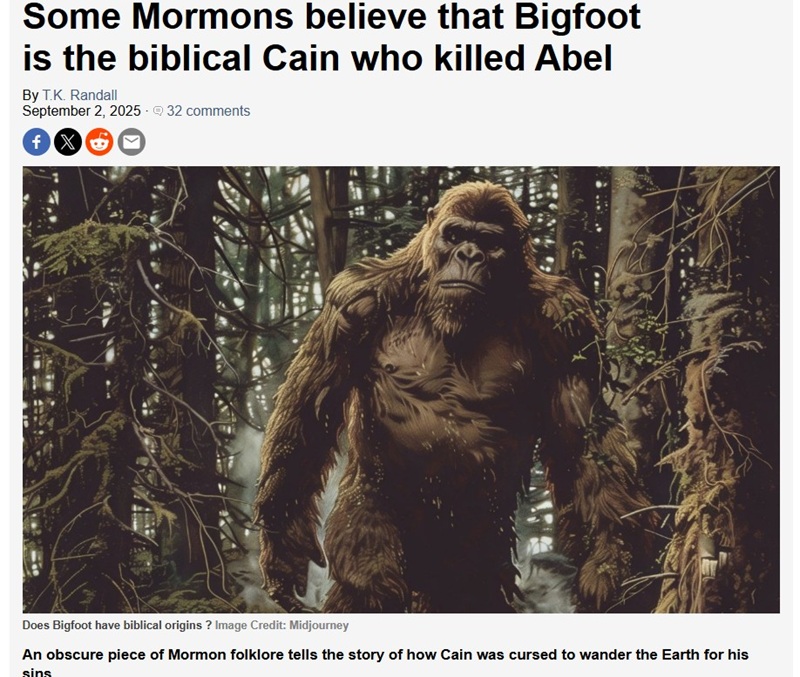
Task: Click the bold Mormon folklore summary paragraph
Action: coord(385,662)
